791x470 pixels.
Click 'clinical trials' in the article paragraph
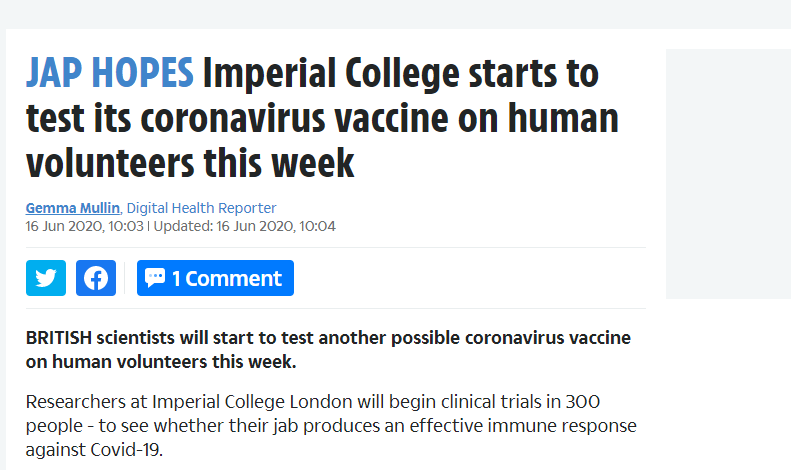tap(423, 401)
